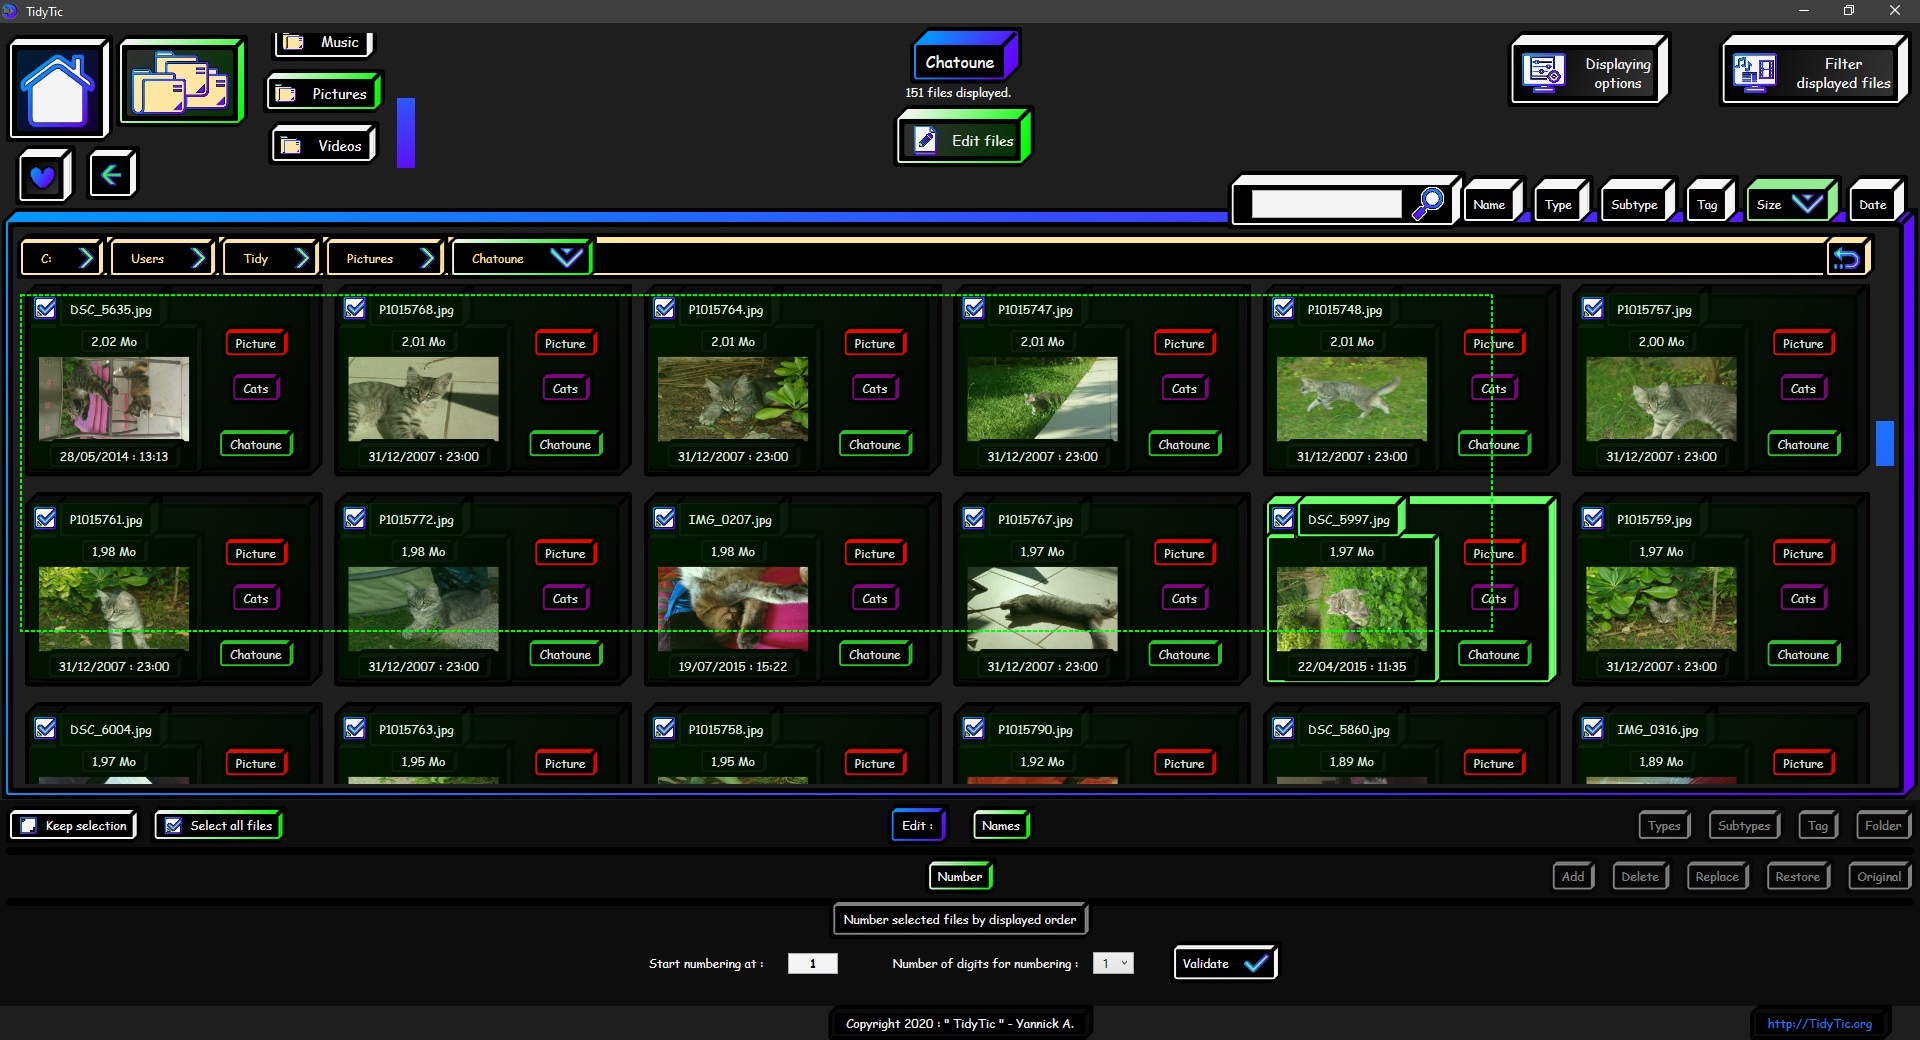
Task: Toggle Keep selection option
Action: 74,825
